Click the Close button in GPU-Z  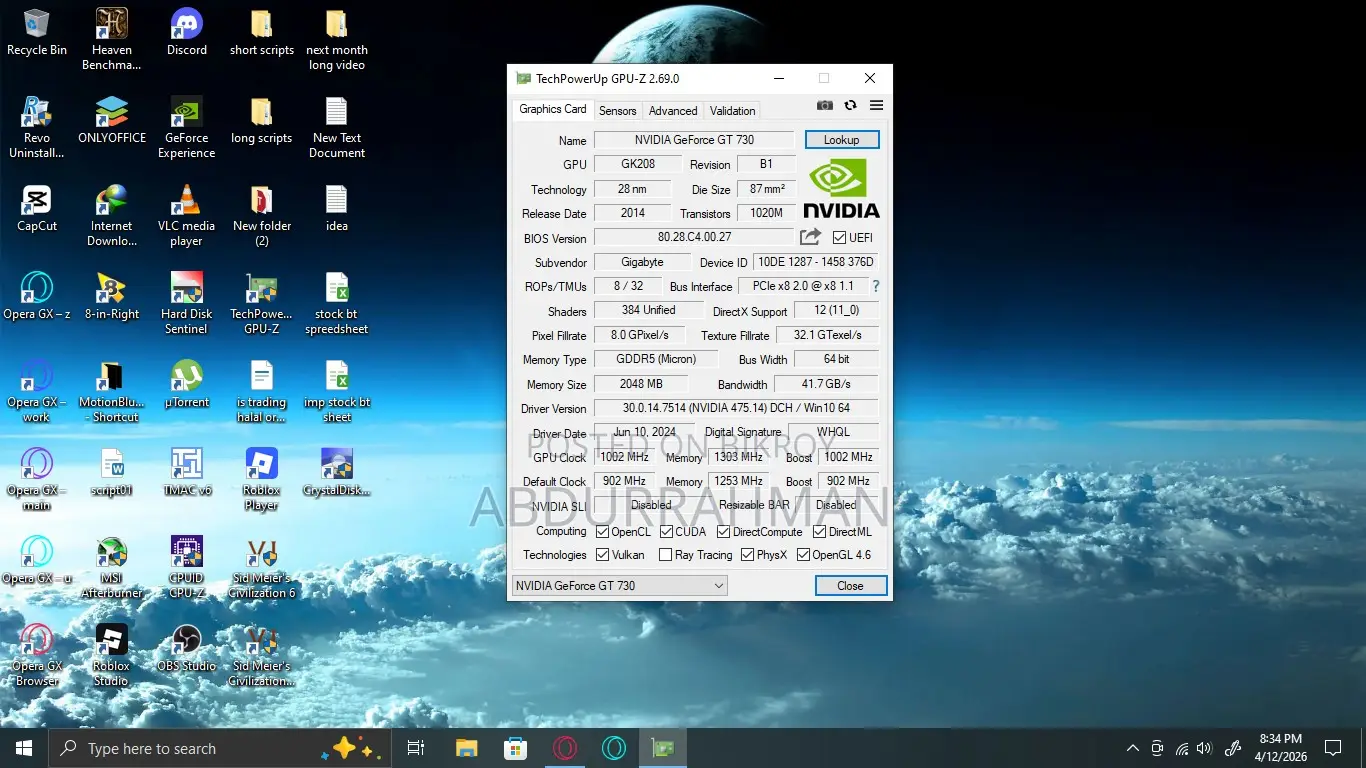click(850, 586)
